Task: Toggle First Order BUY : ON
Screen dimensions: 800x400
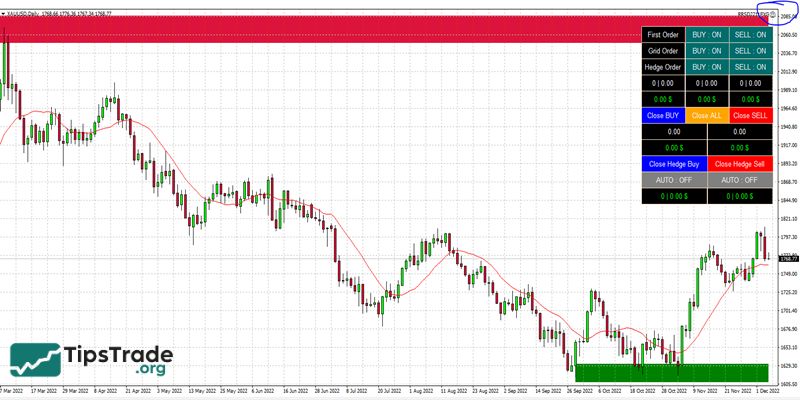Action: (705, 34)
